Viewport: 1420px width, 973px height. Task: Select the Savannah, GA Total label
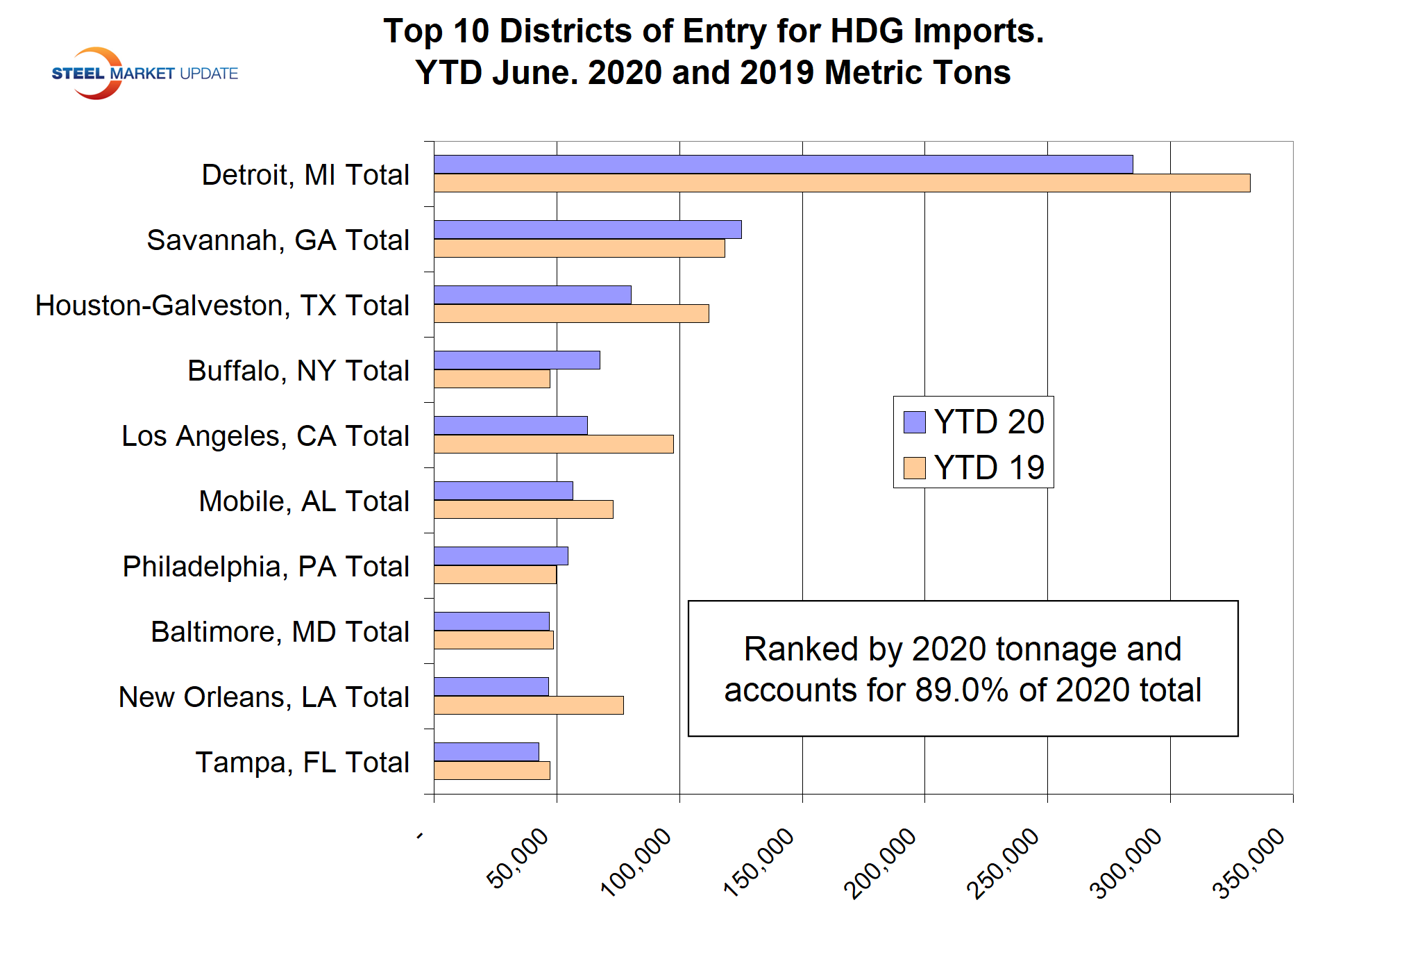pyautogui.click(x=278, y=240)
